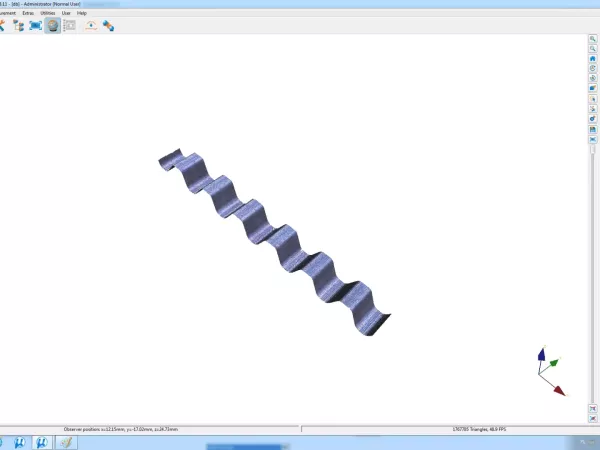The image size is (600, 450).
Task: Open the User menu
Action: [x=66, y=13]
